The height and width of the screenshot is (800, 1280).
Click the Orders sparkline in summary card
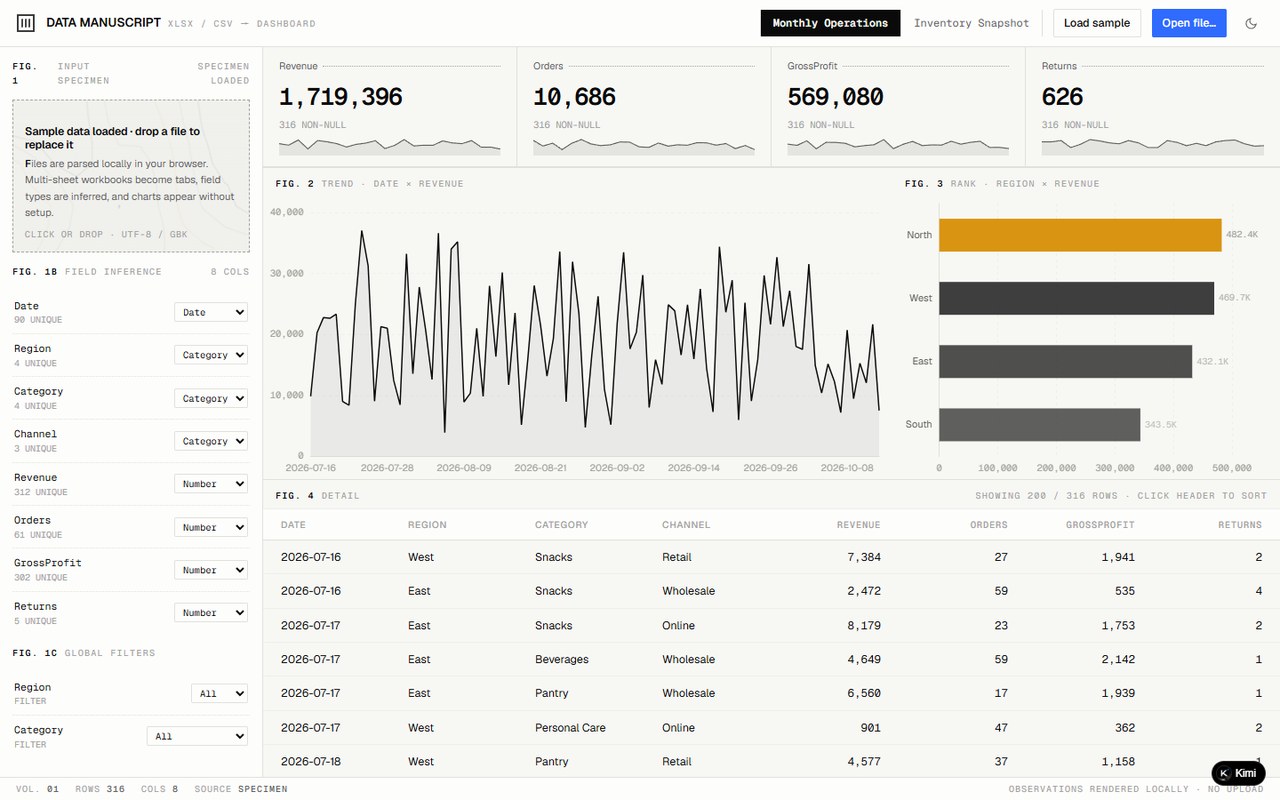tap(643, 146)
